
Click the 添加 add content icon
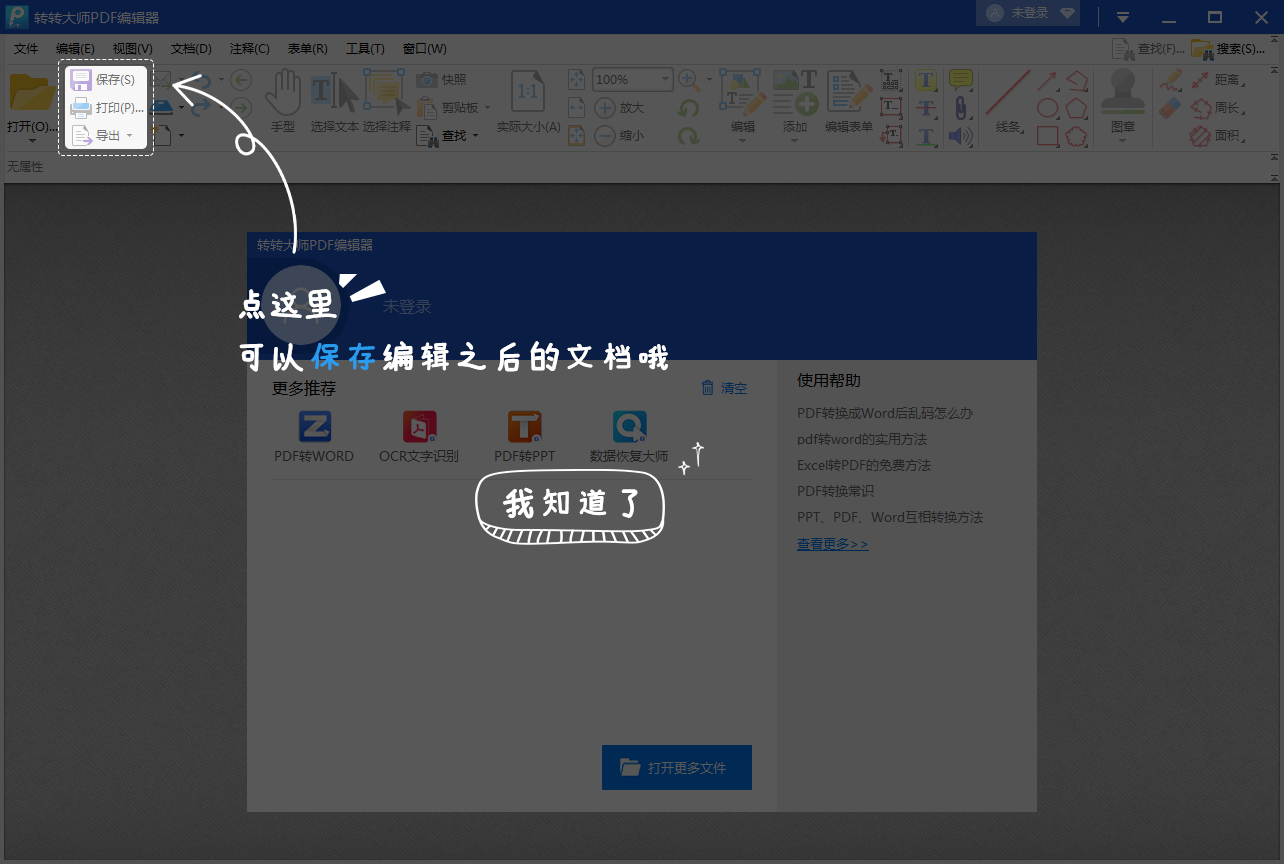pos(795,91)
